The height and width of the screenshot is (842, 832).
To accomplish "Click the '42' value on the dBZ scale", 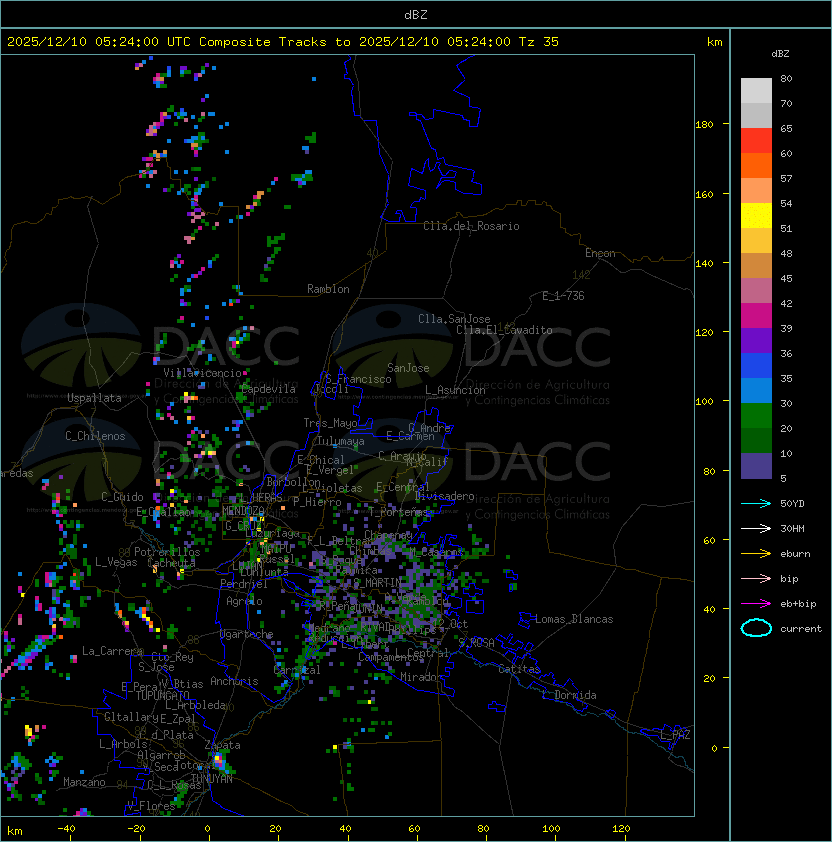I will (x=786, y=303).
